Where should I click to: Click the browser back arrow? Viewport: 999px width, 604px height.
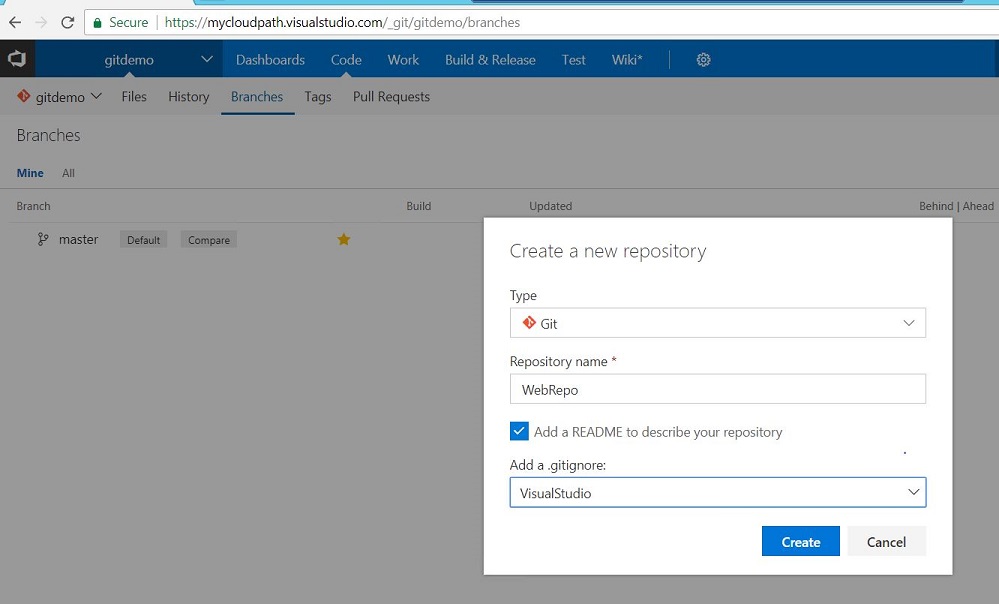pos(15,22)
